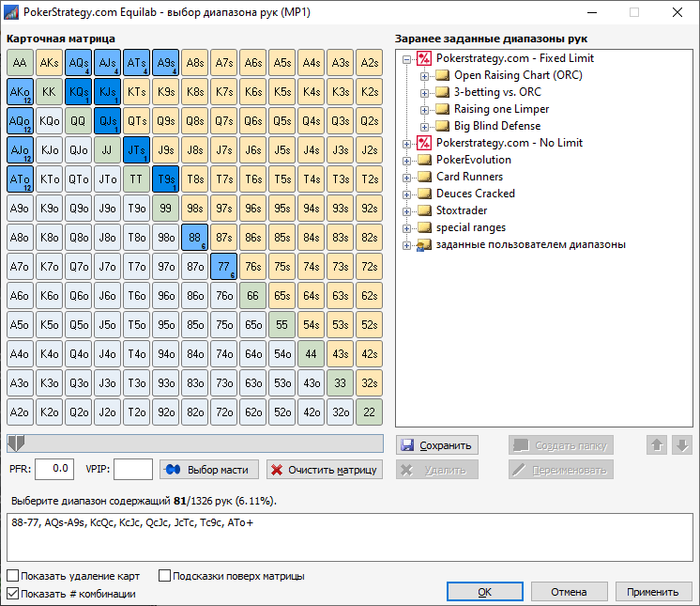Select the 22 pair cell

tap(369, 412)
